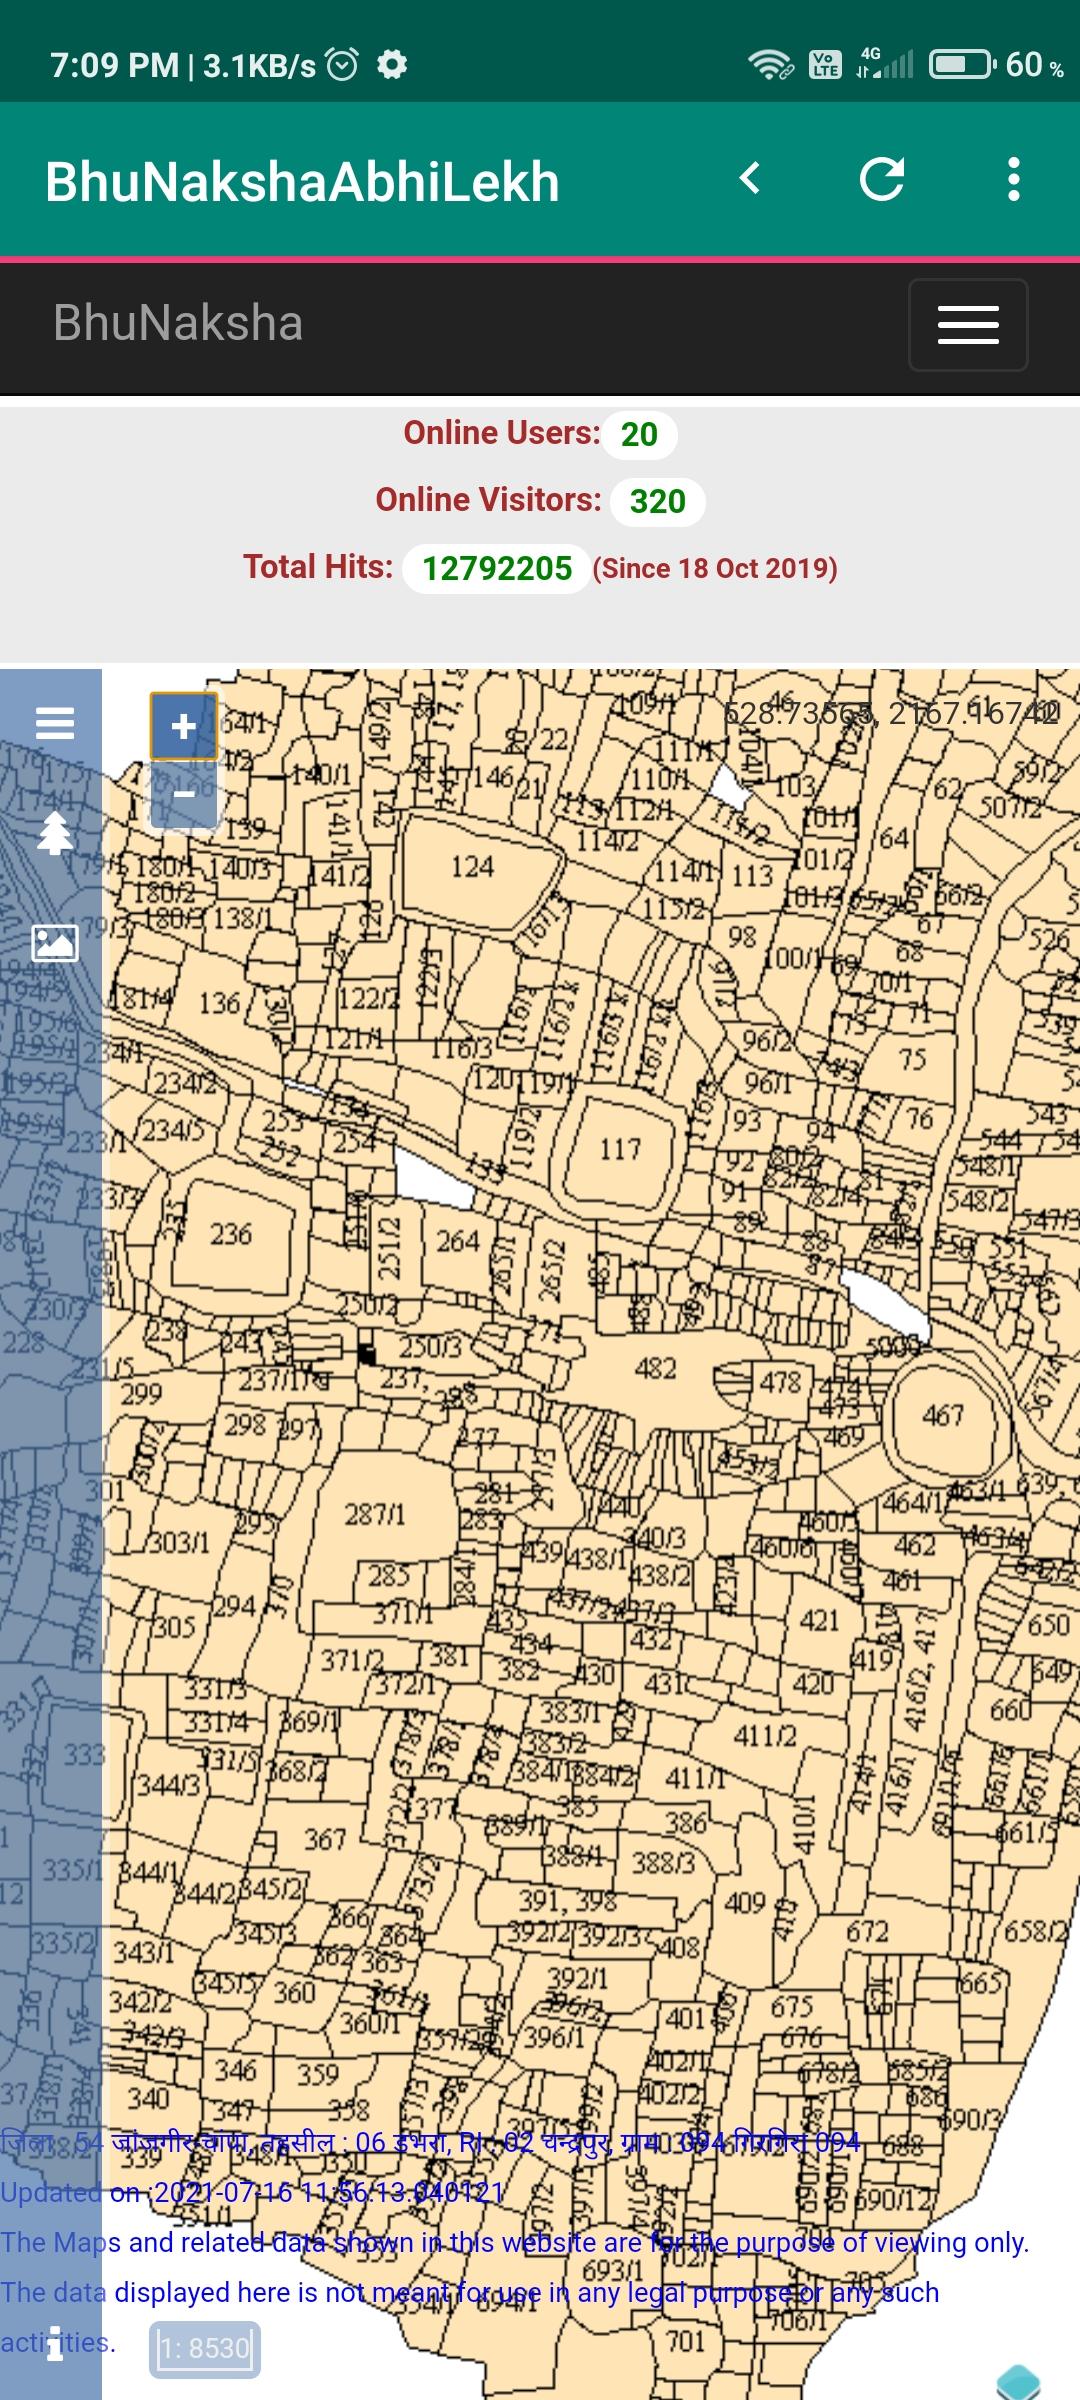Open the map sidebar menu icon
Screen dimensions: 1080x2400
[55, 722]
